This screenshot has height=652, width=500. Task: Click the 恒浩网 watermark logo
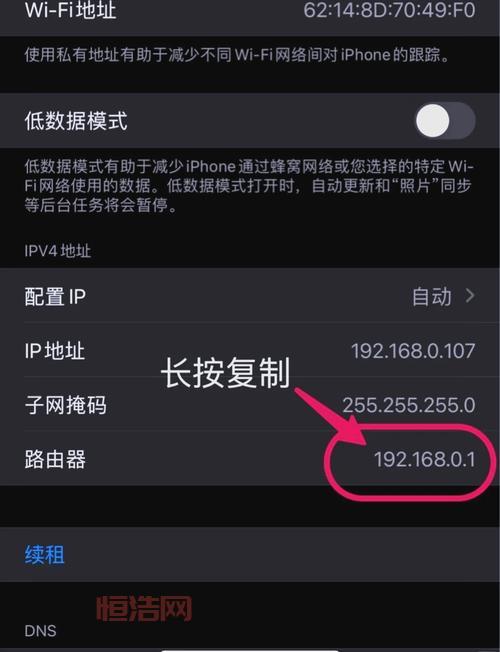tap(144, 609)
